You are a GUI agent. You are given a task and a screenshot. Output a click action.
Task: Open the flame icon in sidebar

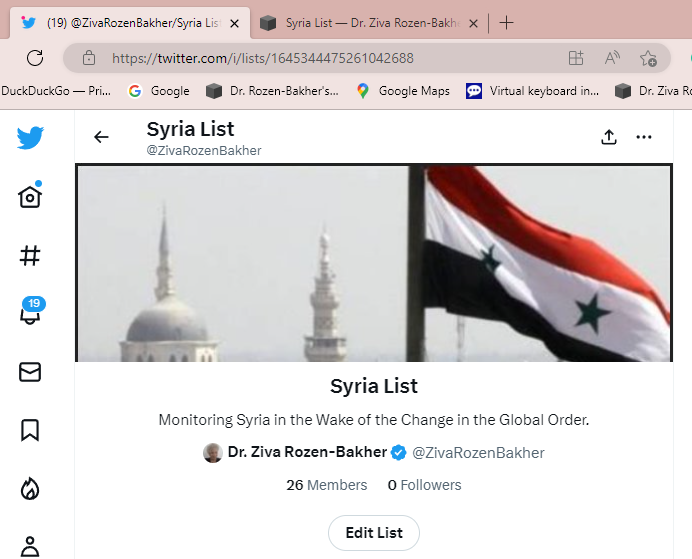[30, 488]
